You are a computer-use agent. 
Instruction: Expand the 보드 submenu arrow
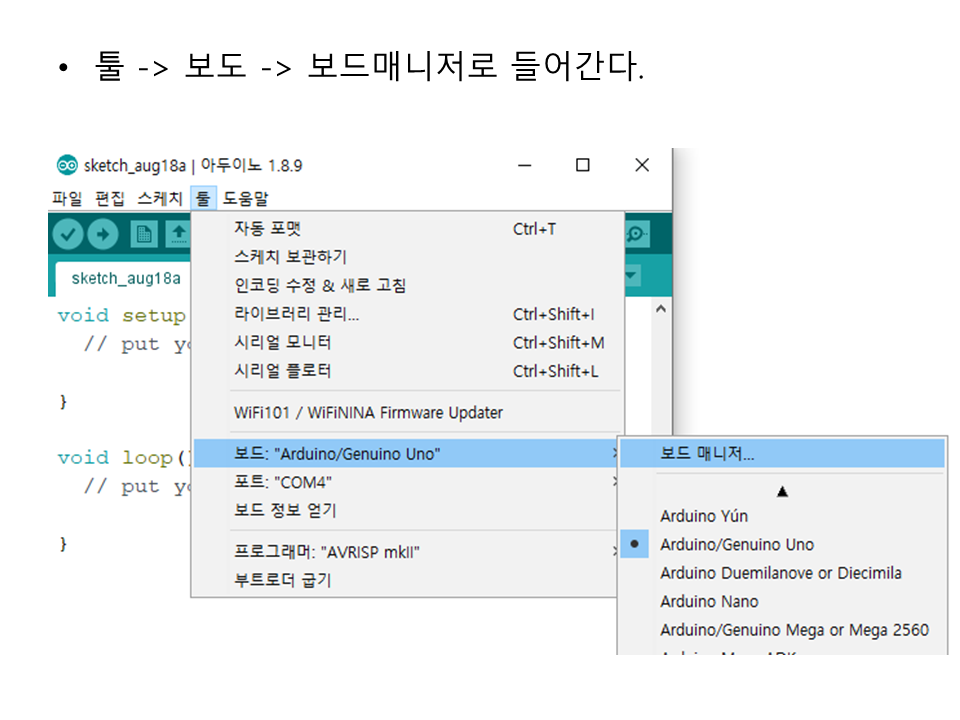coord(615,454)
